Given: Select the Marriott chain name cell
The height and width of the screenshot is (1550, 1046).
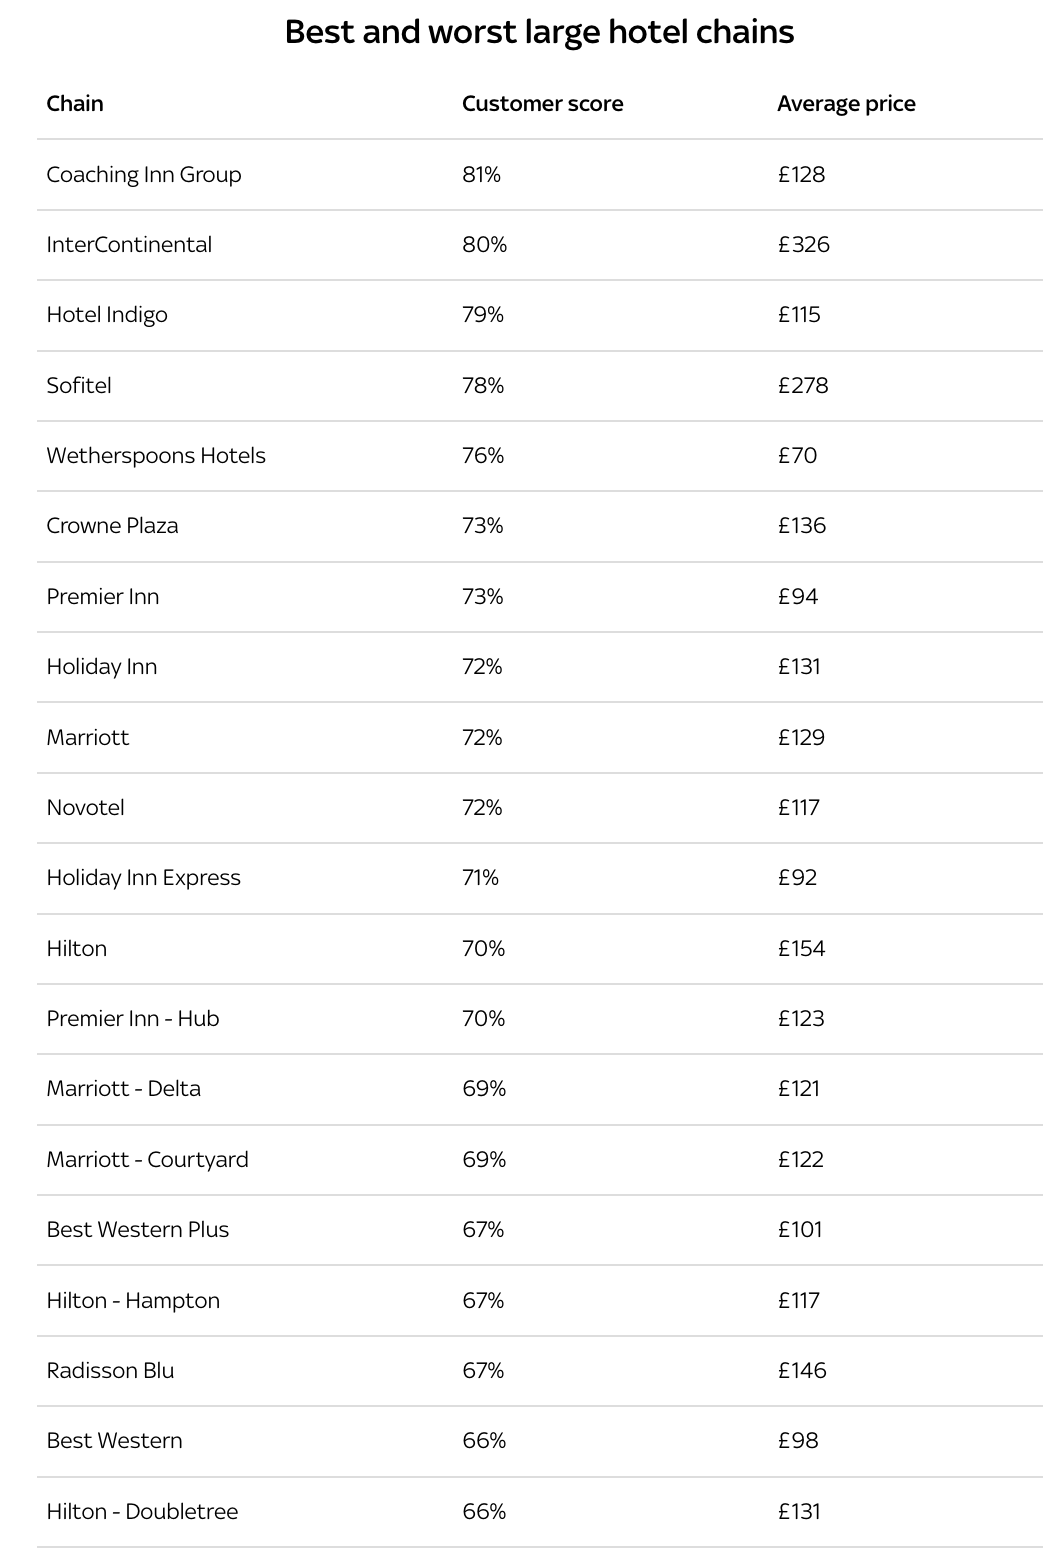Looking at the screenshot, I should point(88,738).
